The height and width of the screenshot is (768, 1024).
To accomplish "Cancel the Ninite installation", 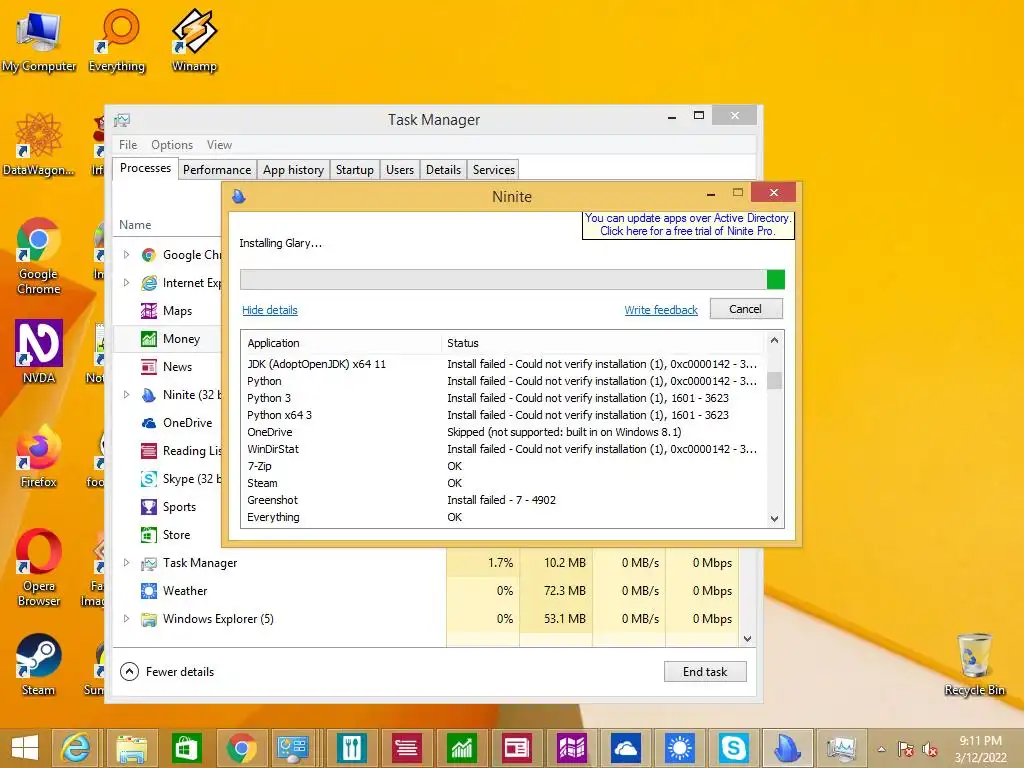I will 745,309.
